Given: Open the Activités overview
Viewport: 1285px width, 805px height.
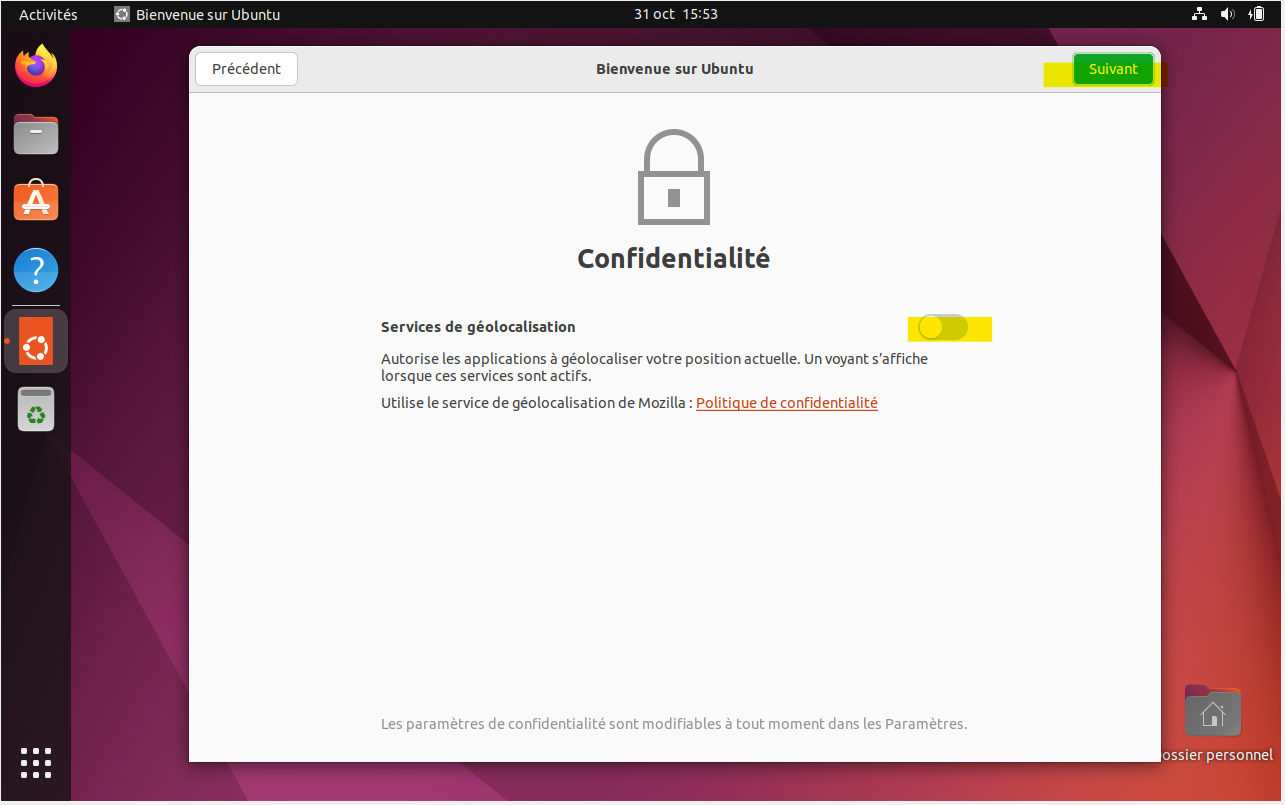Looking at the screenshot, I should [48, 14].
